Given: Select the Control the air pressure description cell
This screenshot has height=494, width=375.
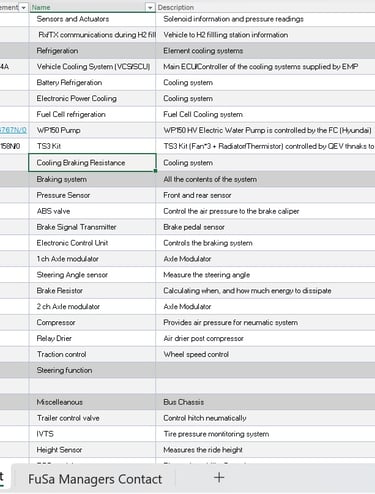Looking at the screenshot, I should click(265, 211).
